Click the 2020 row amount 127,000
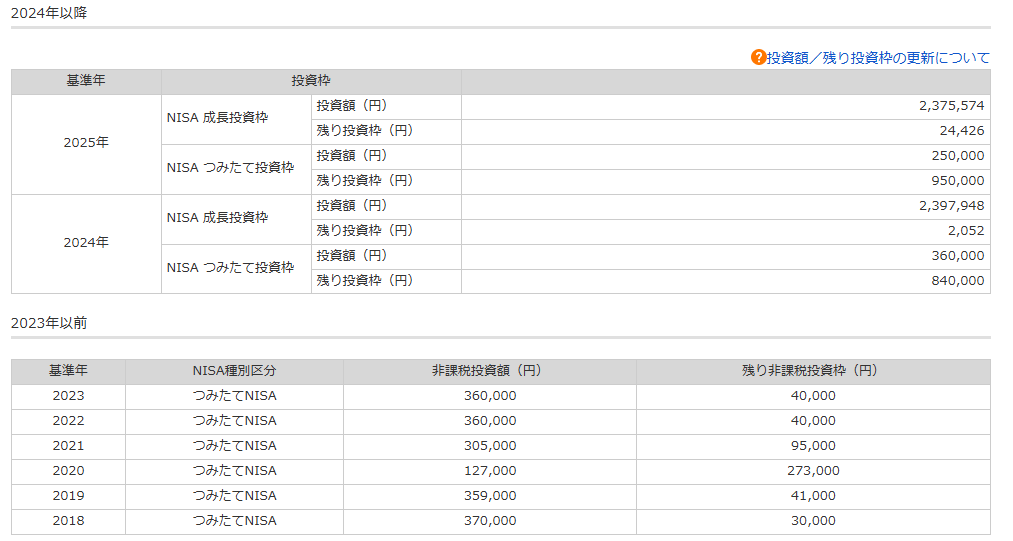Viewport: 1013px width, 541px height. click(490, 471)
